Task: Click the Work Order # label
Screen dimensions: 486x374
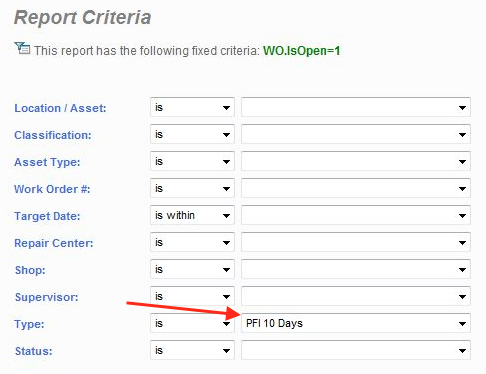Action: 52,189
